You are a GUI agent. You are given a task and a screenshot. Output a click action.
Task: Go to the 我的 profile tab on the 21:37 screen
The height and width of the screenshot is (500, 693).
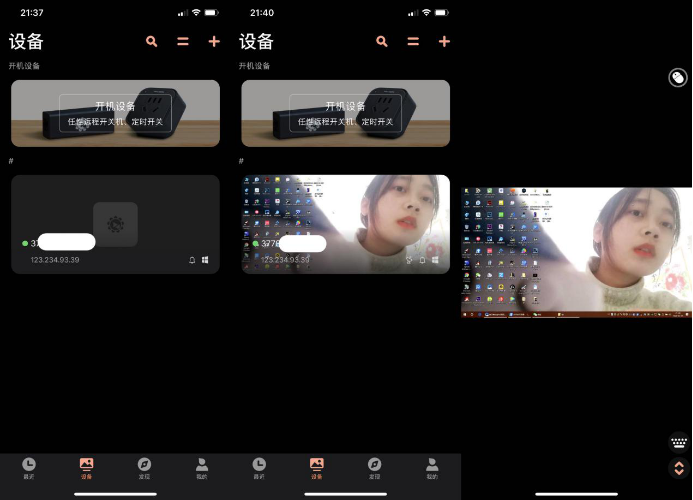pyautogui.click(x=202, y=468)
